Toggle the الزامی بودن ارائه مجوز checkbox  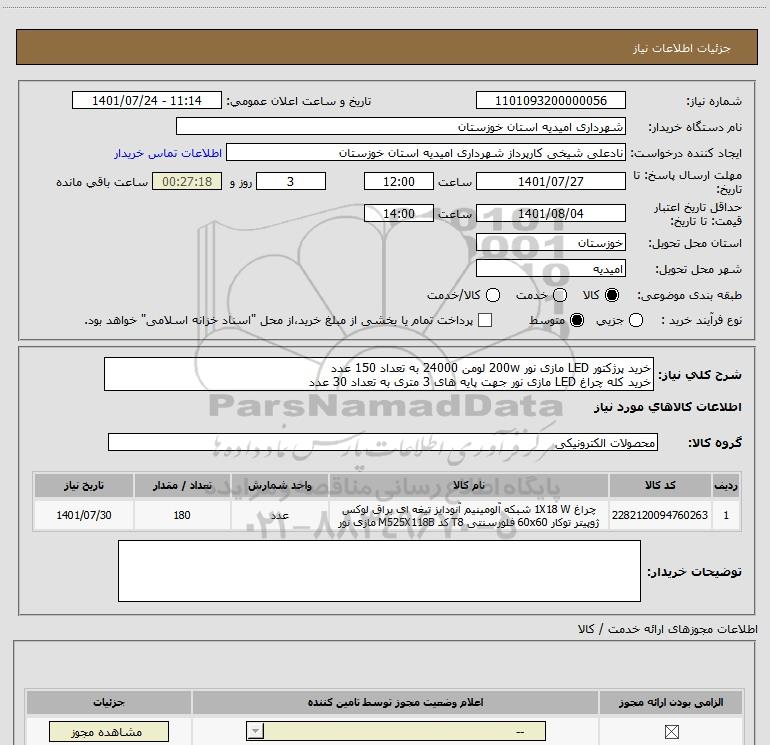[x=671, y=732]
